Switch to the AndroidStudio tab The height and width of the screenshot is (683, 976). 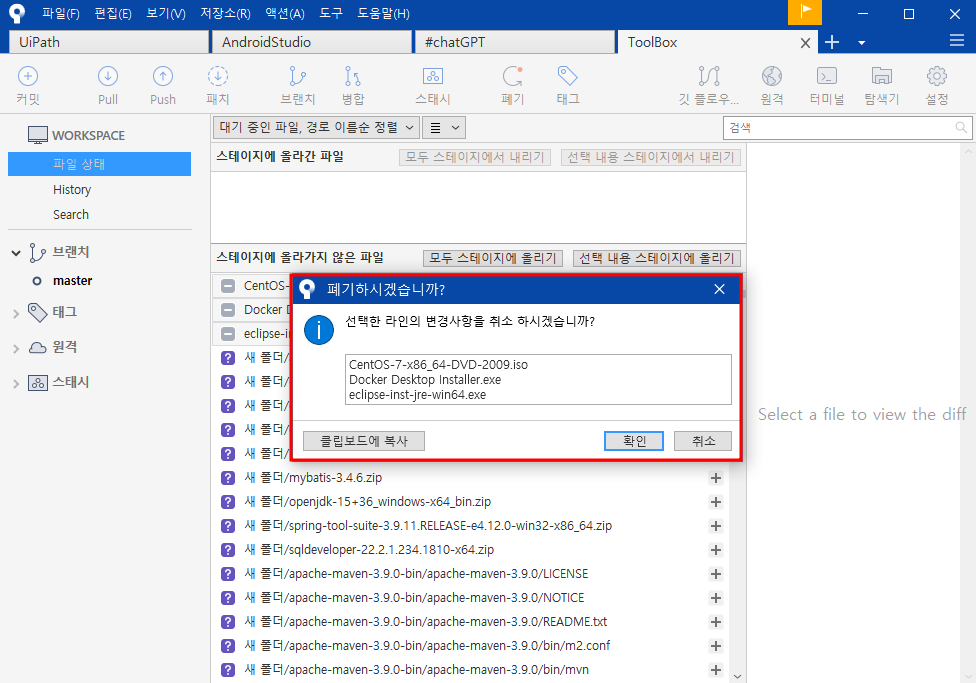click(x=311, y=42)
